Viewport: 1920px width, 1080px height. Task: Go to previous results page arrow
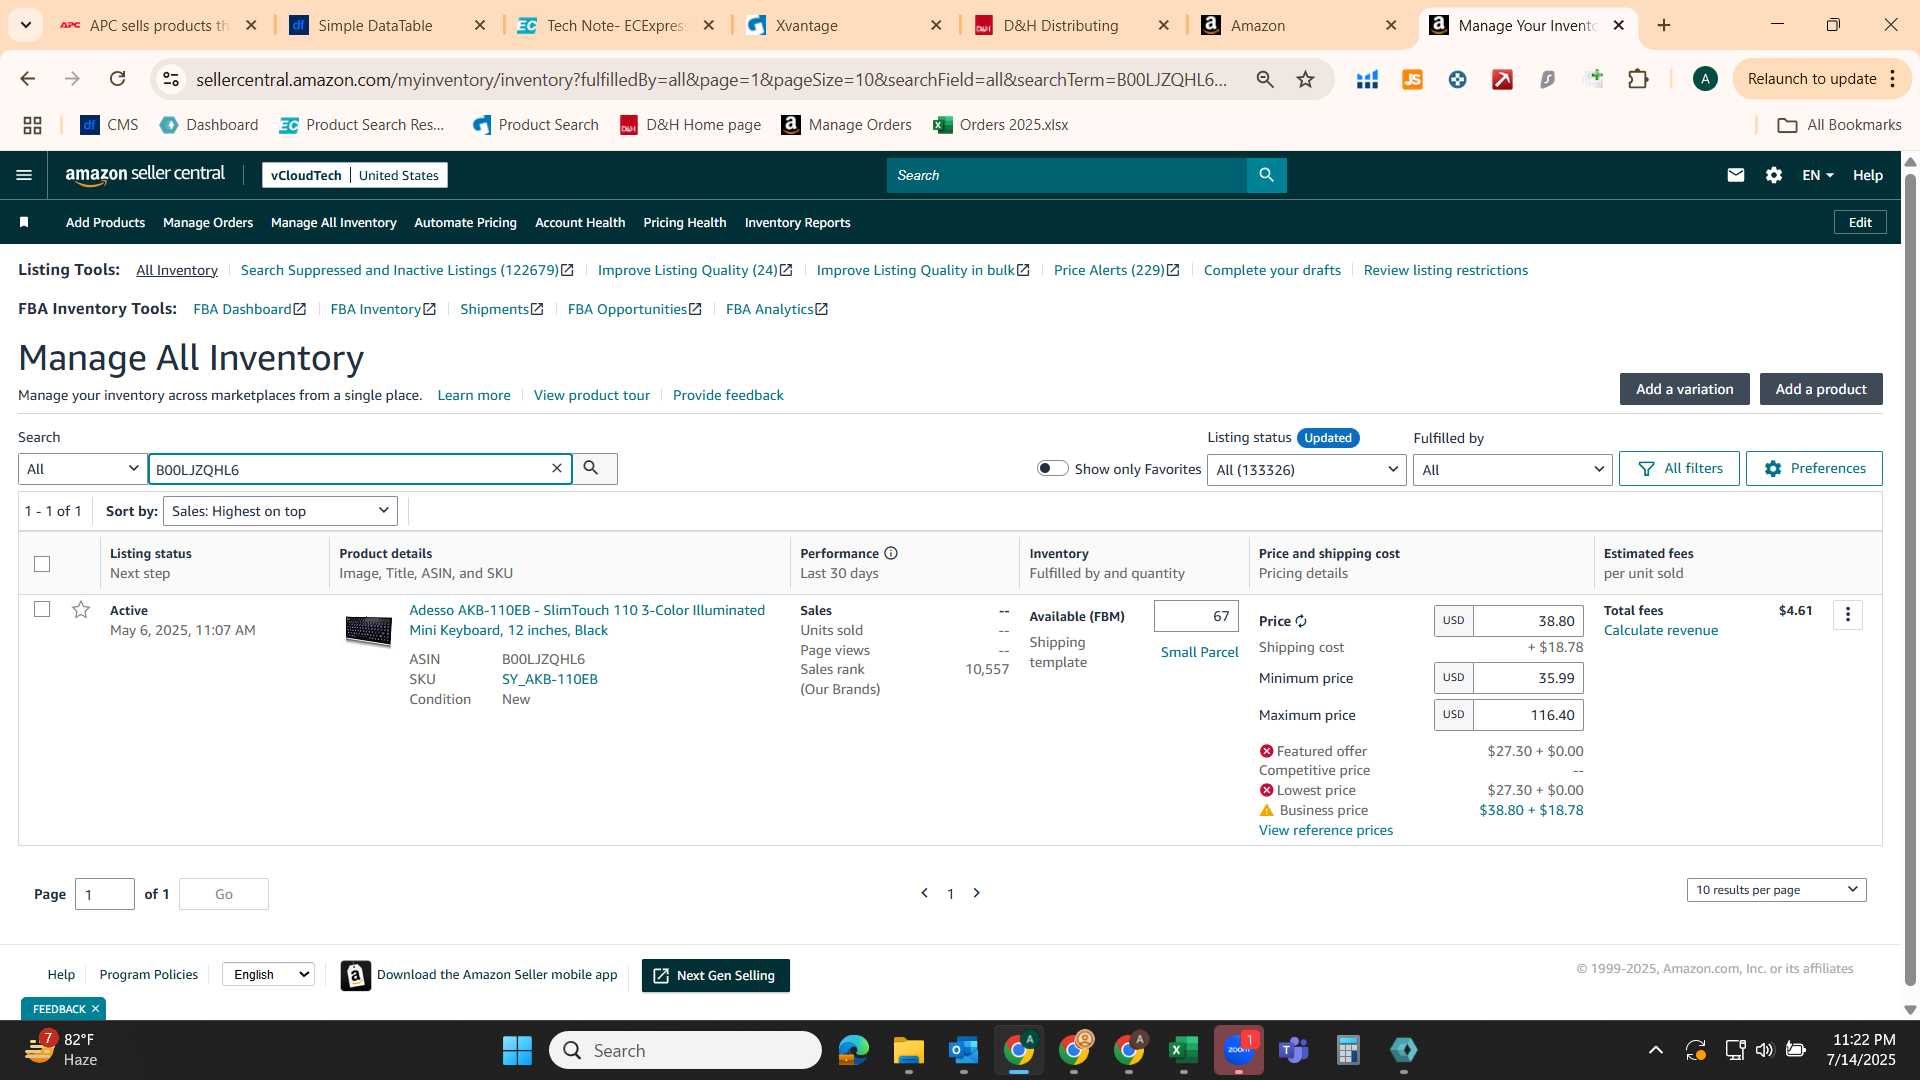tap(925, 893)
